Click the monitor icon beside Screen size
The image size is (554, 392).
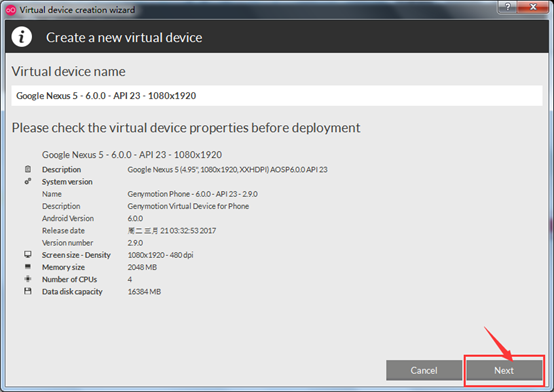28,254
